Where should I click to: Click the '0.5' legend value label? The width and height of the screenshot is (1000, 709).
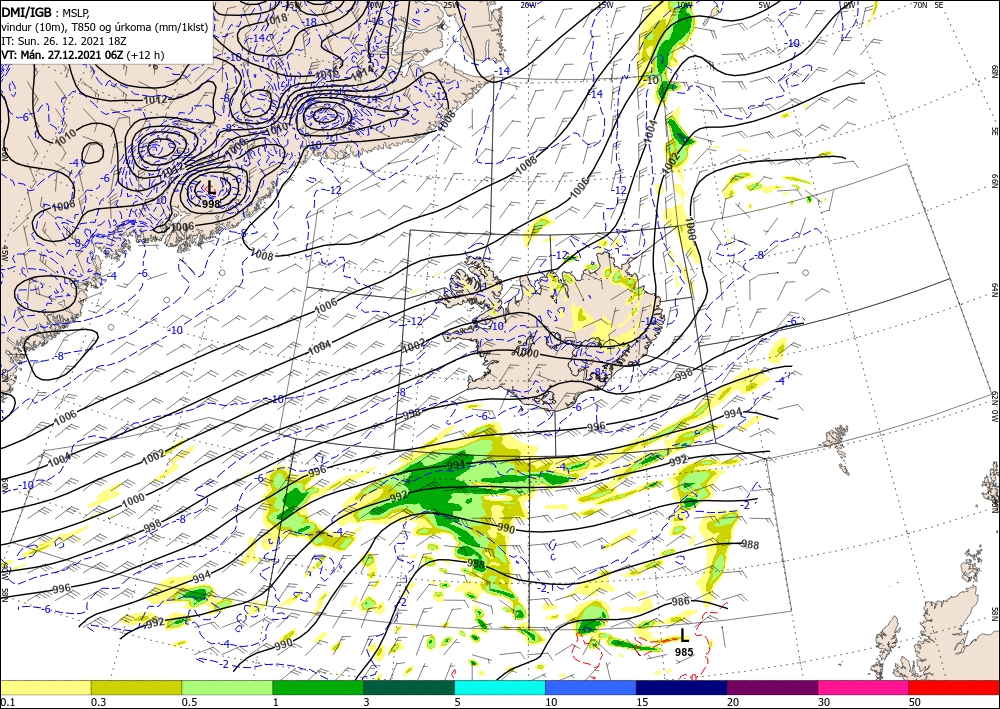pos(188,702)
